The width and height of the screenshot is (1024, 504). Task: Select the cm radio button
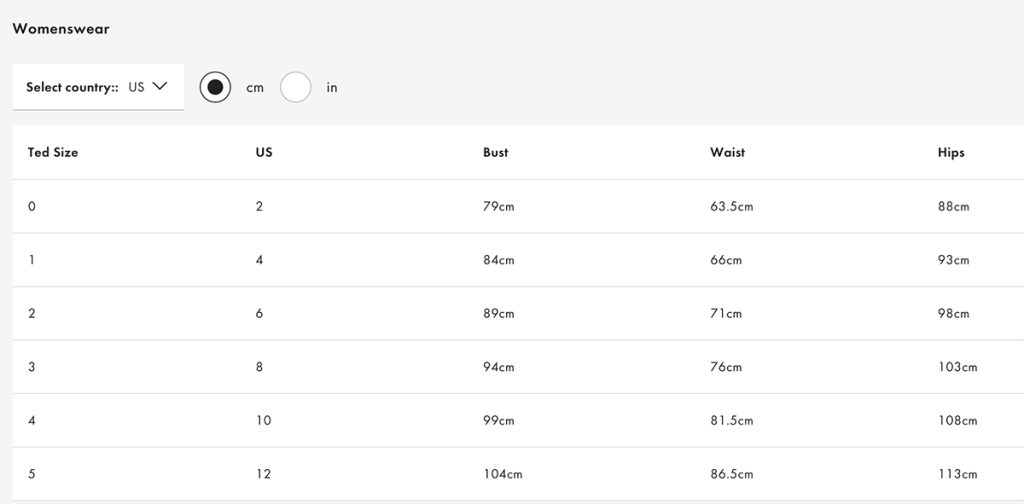tap(215, 87)
